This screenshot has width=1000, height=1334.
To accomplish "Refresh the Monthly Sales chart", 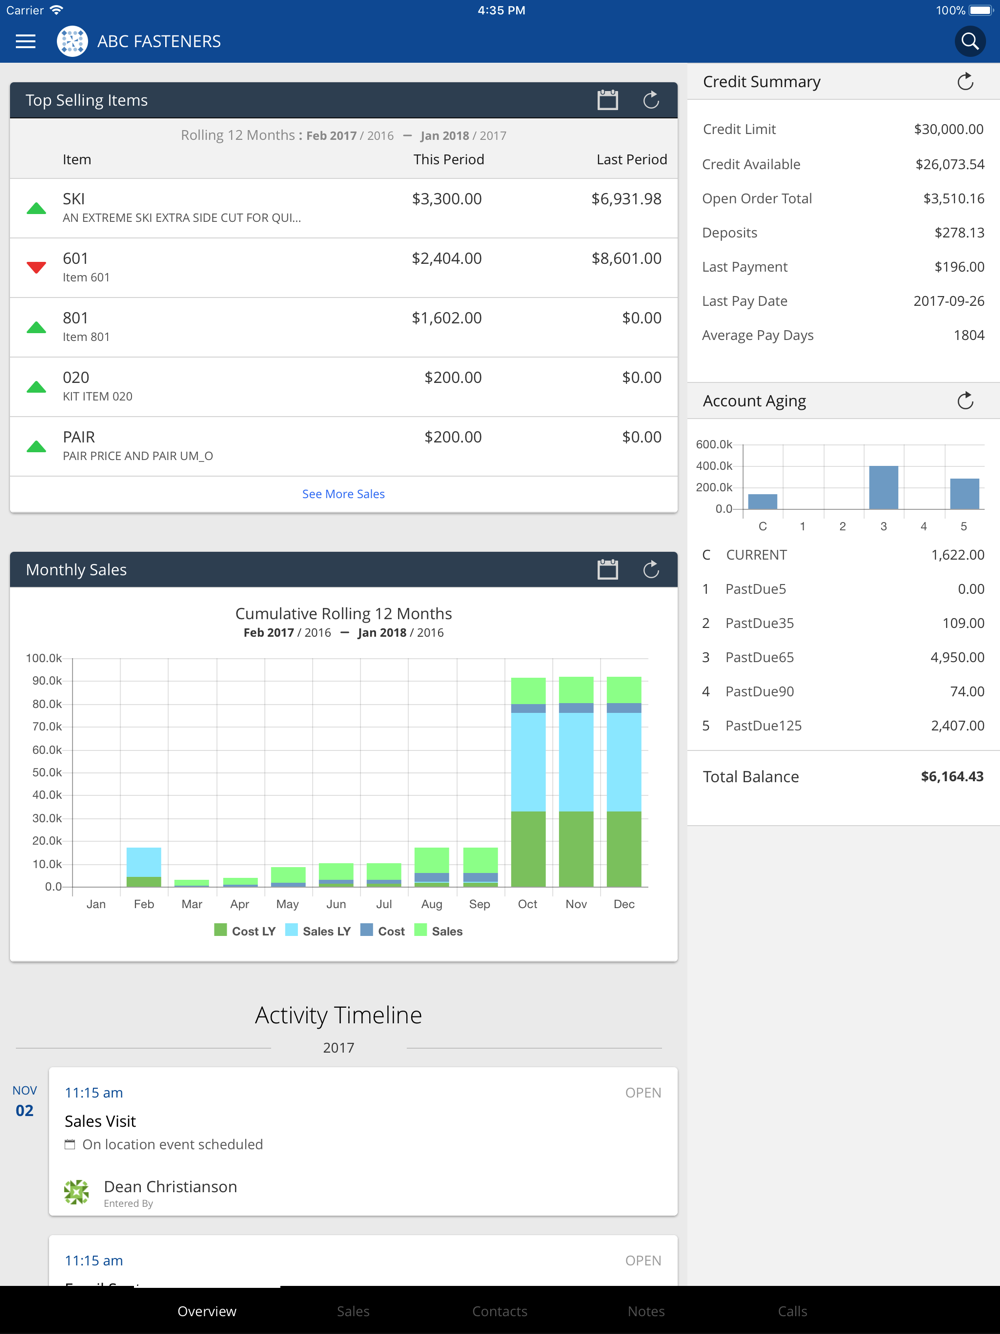I will 651,569.
